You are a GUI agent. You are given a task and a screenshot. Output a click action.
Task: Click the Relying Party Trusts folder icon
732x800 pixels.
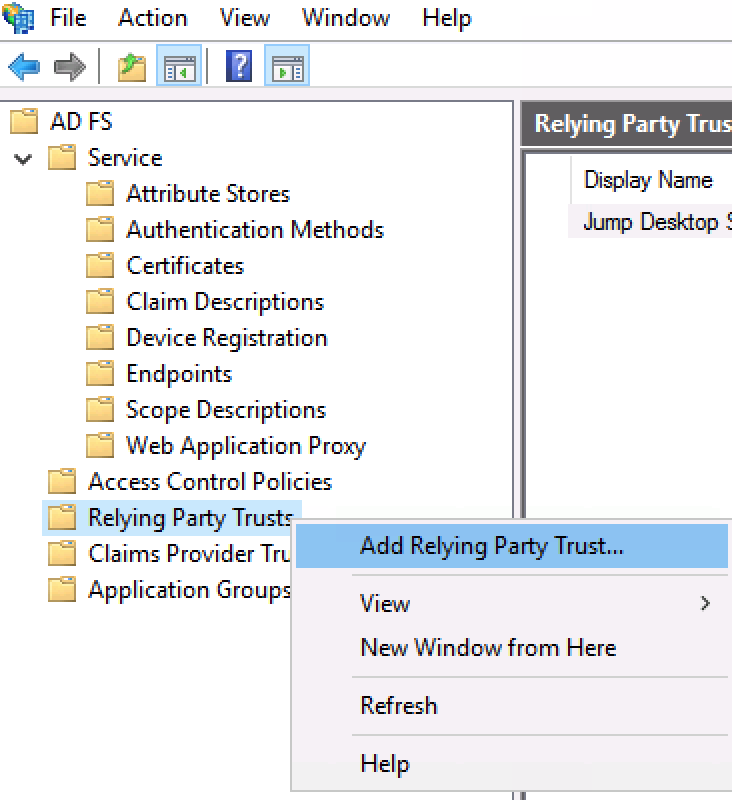coord(62,518)
